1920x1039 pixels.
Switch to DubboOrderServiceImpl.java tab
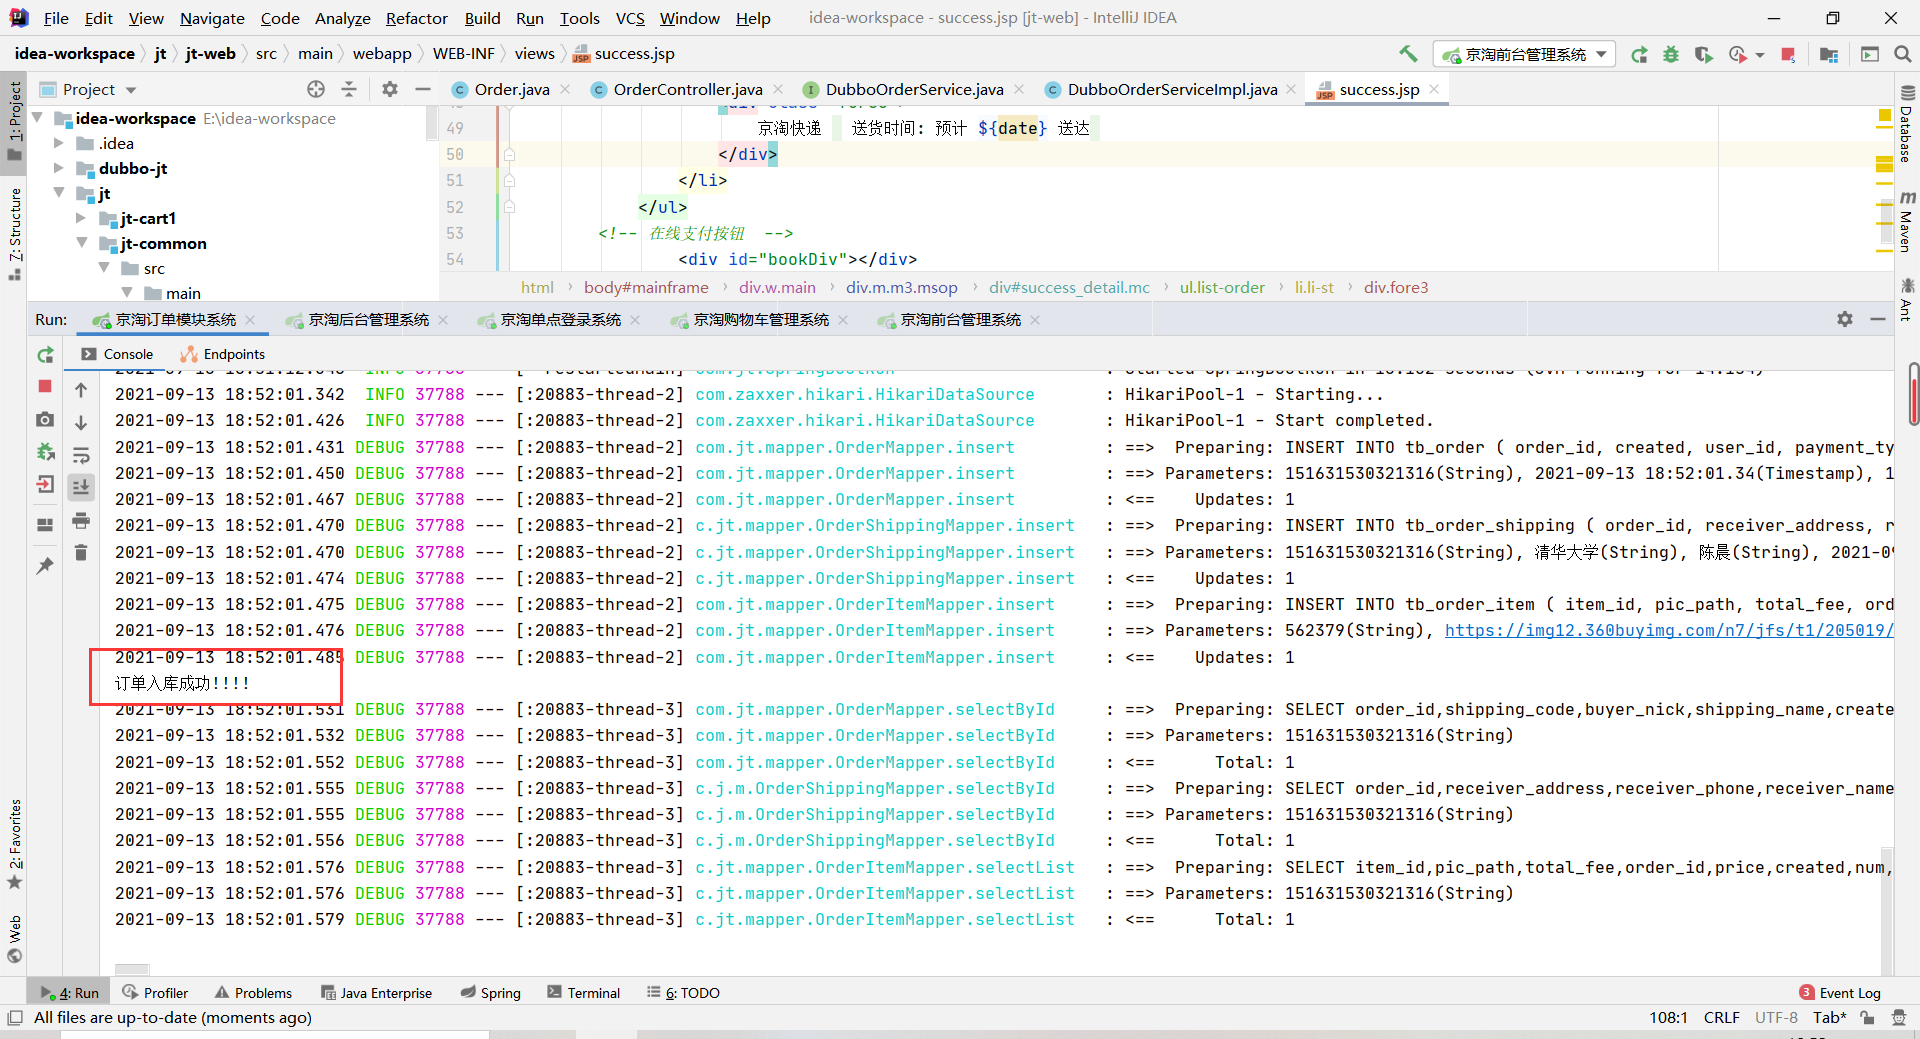pyautogui.click(x=1172, y=89)
